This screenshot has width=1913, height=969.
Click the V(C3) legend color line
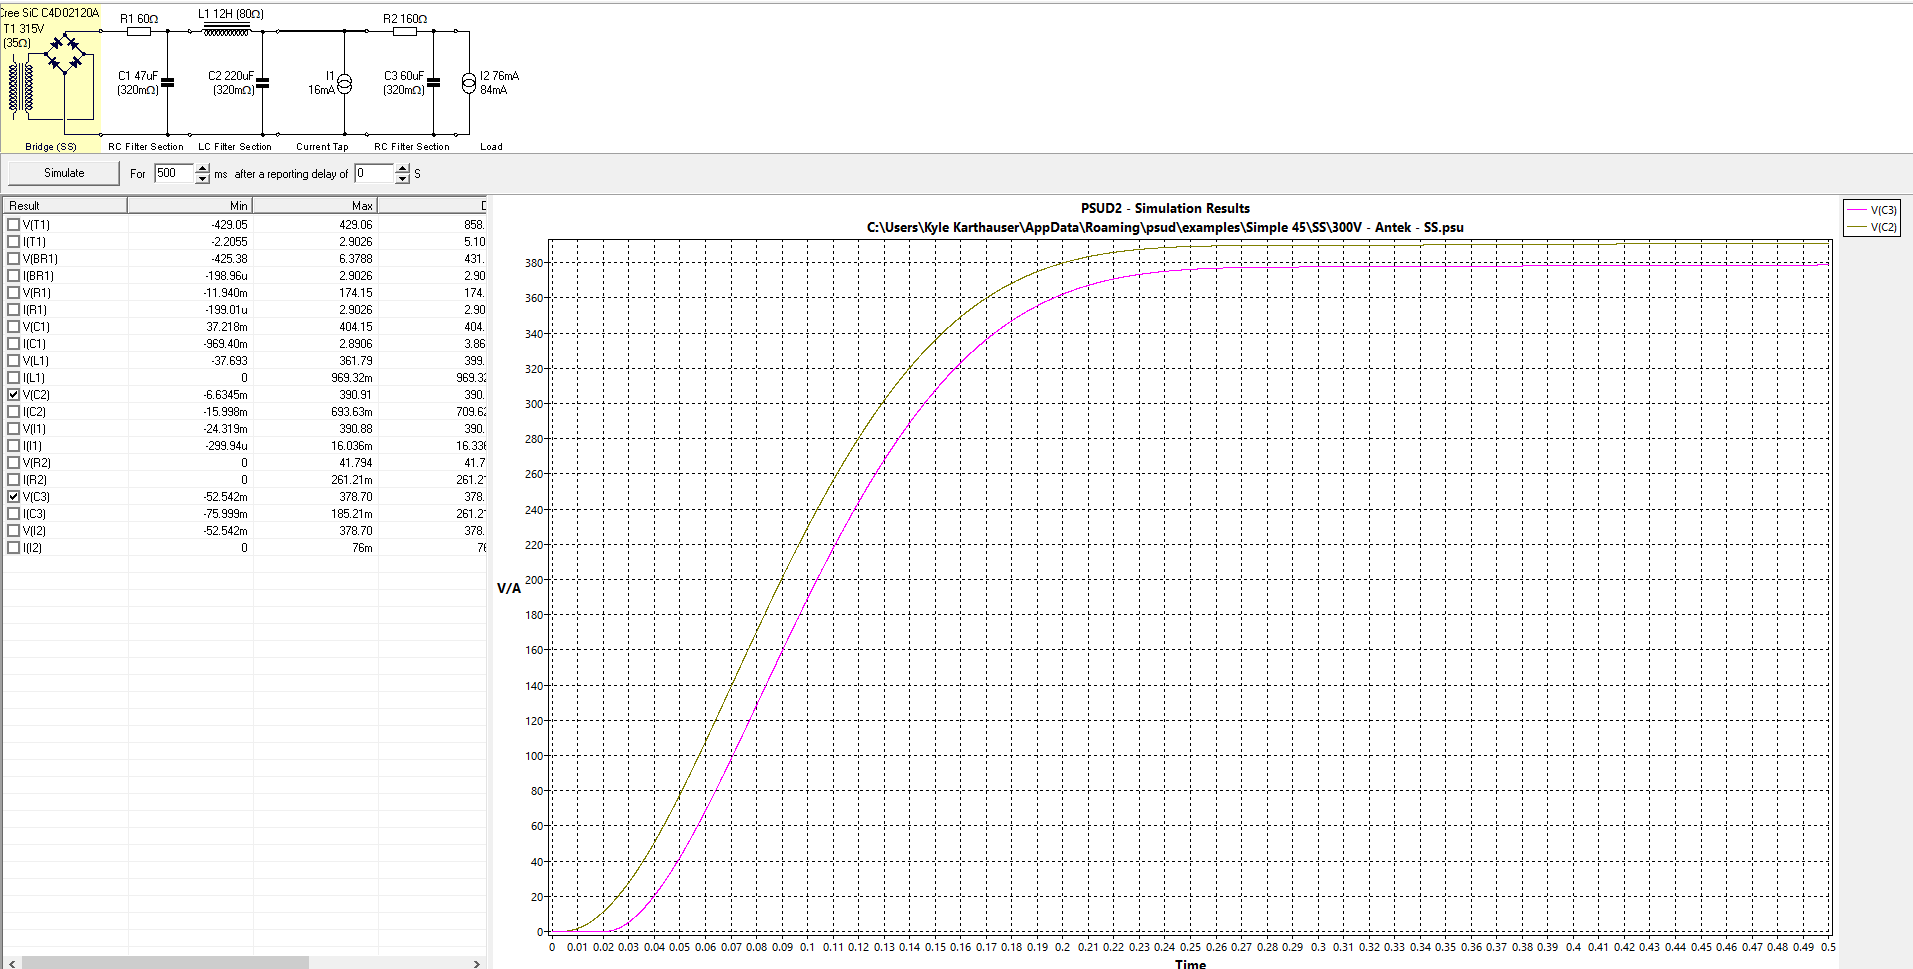click(x=1857, y=210)
